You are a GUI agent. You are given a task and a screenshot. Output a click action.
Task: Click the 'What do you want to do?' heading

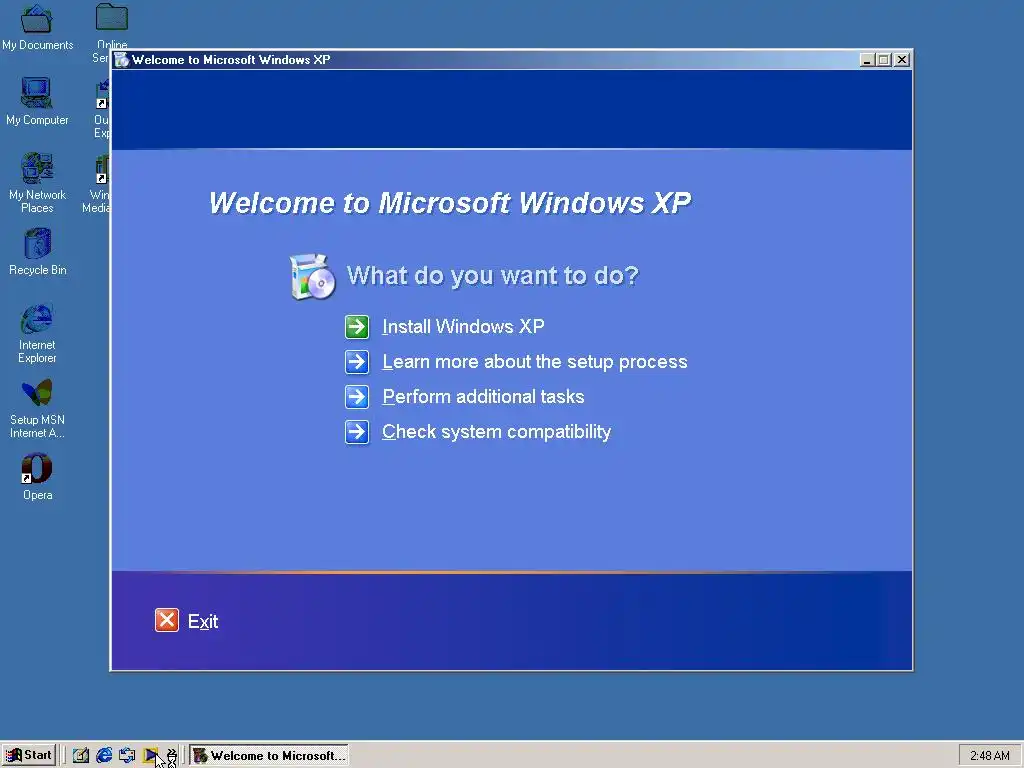(492, 276)
